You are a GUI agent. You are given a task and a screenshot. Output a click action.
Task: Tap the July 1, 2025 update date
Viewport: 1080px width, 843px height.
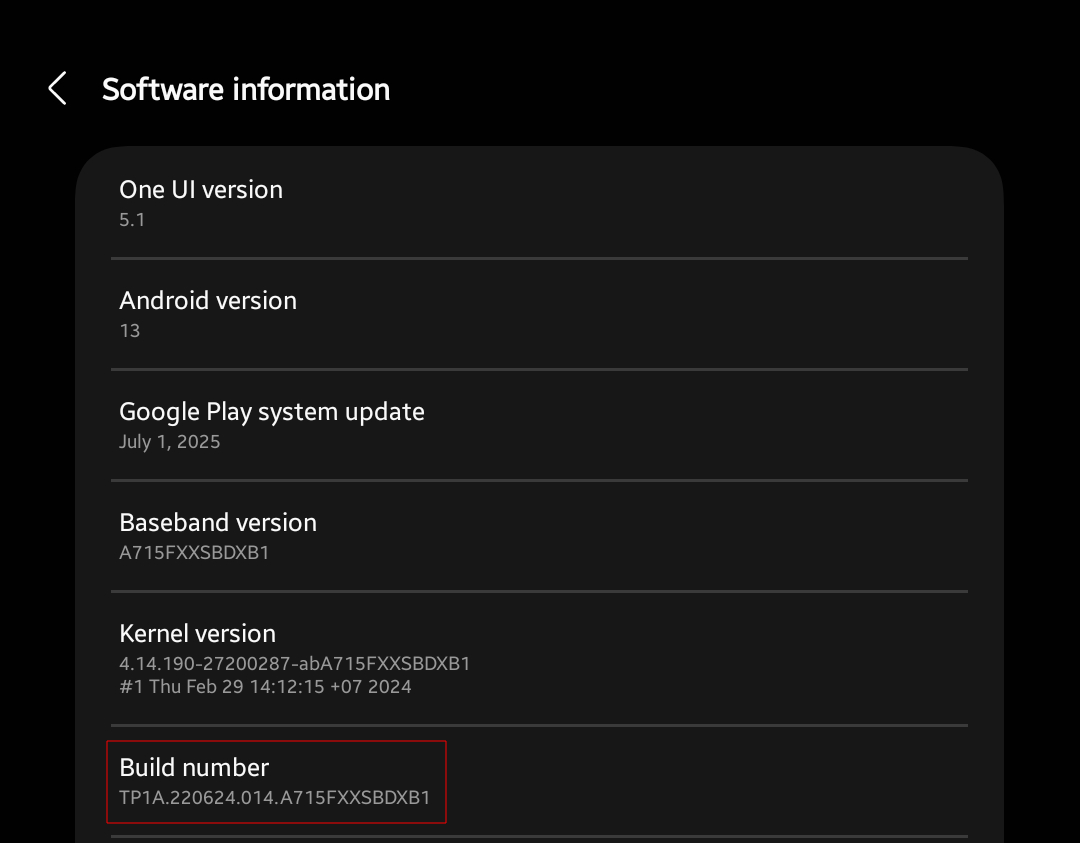(170, 442)
